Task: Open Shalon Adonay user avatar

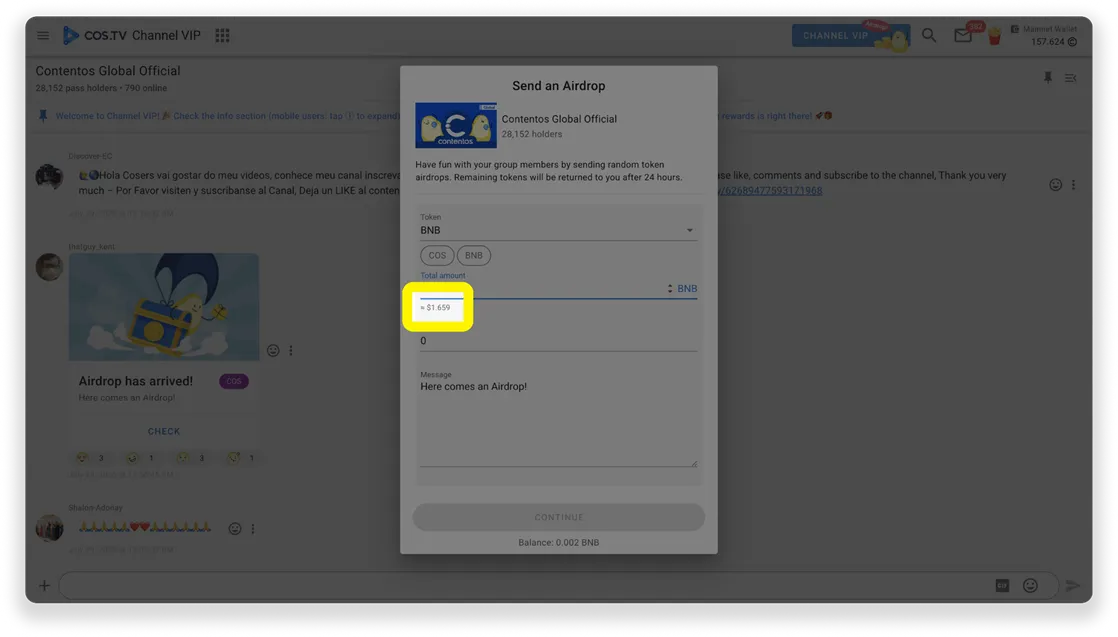Action: 49,528
